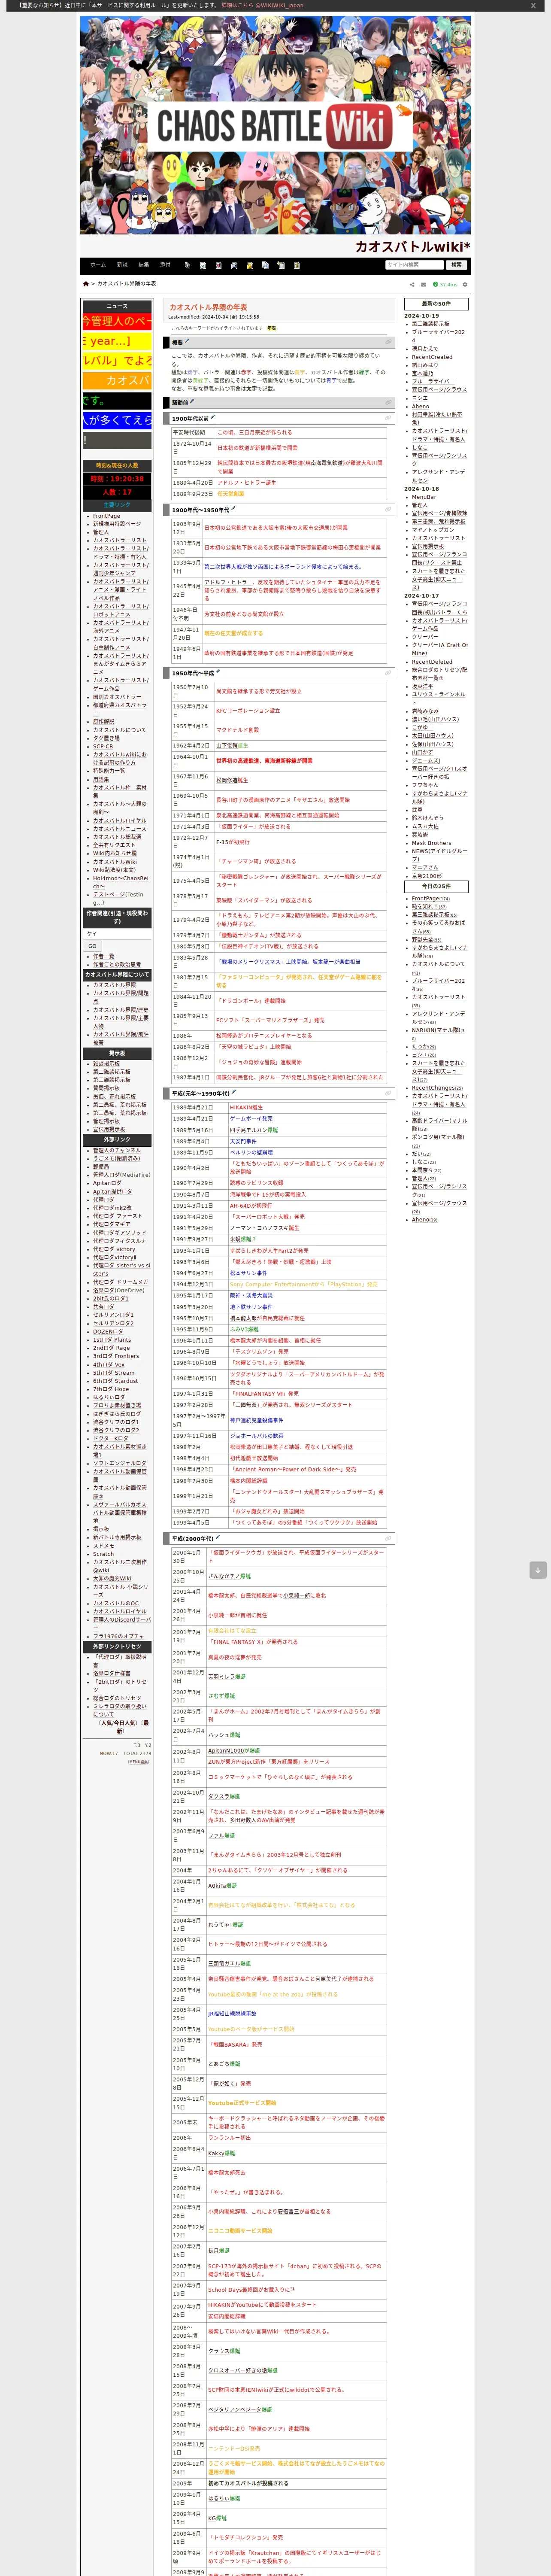Screen dimensions: 551x2576
Task: Open the 新規権用特設ページ link in the sidebar
Action: coord(117,524)
